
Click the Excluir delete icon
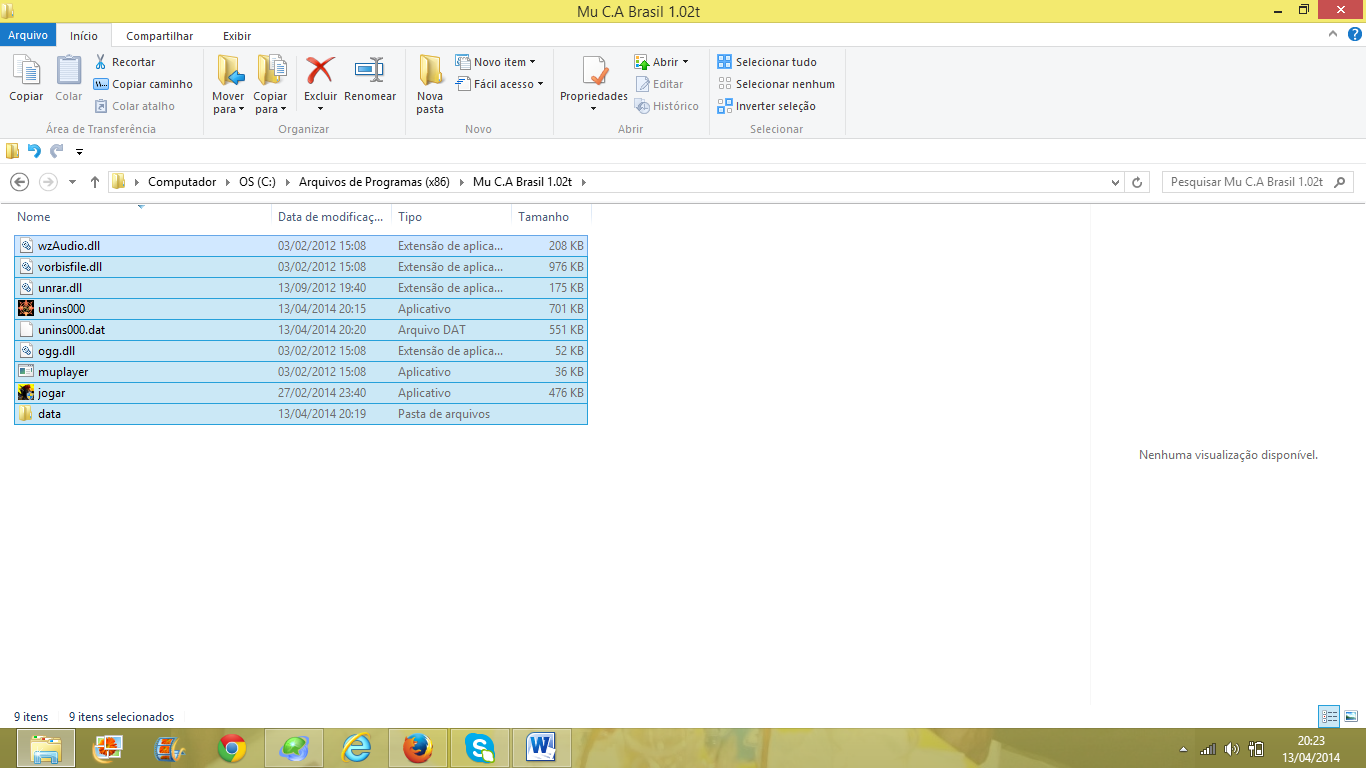click(320, 72)
